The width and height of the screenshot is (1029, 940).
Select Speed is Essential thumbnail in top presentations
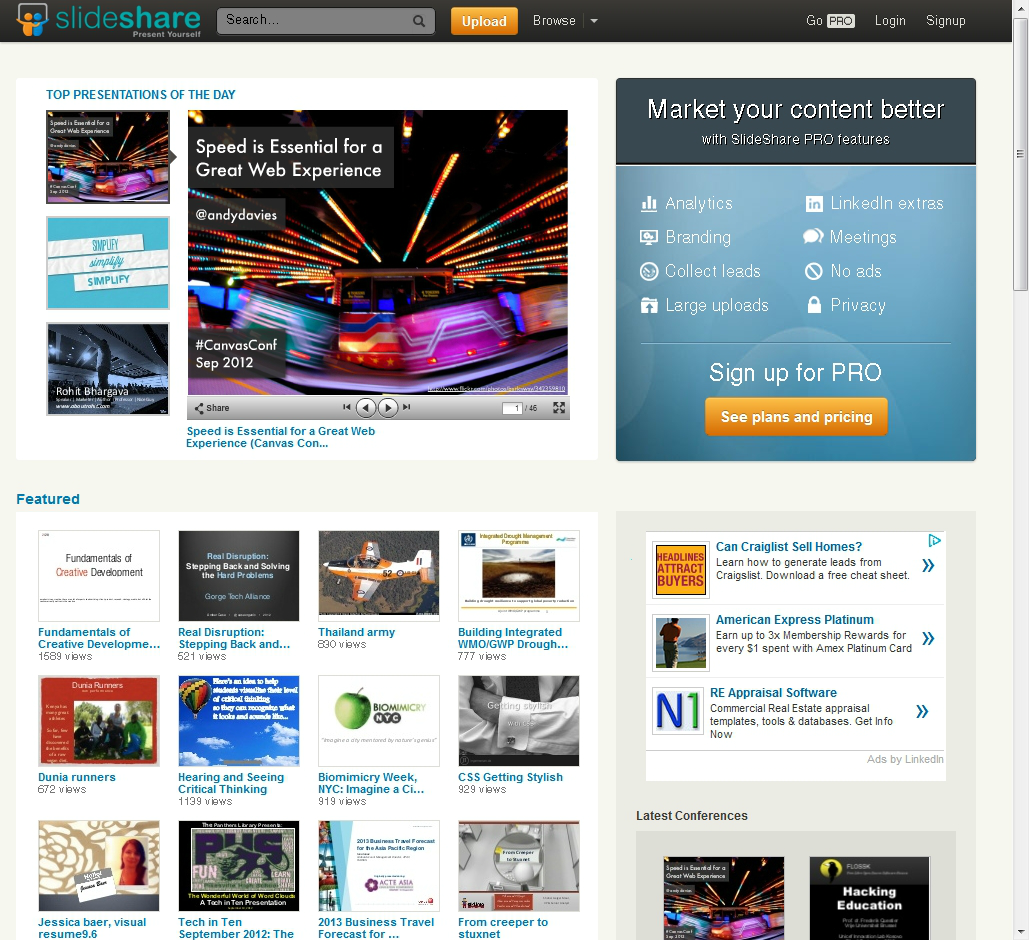[x=108, y=157]
